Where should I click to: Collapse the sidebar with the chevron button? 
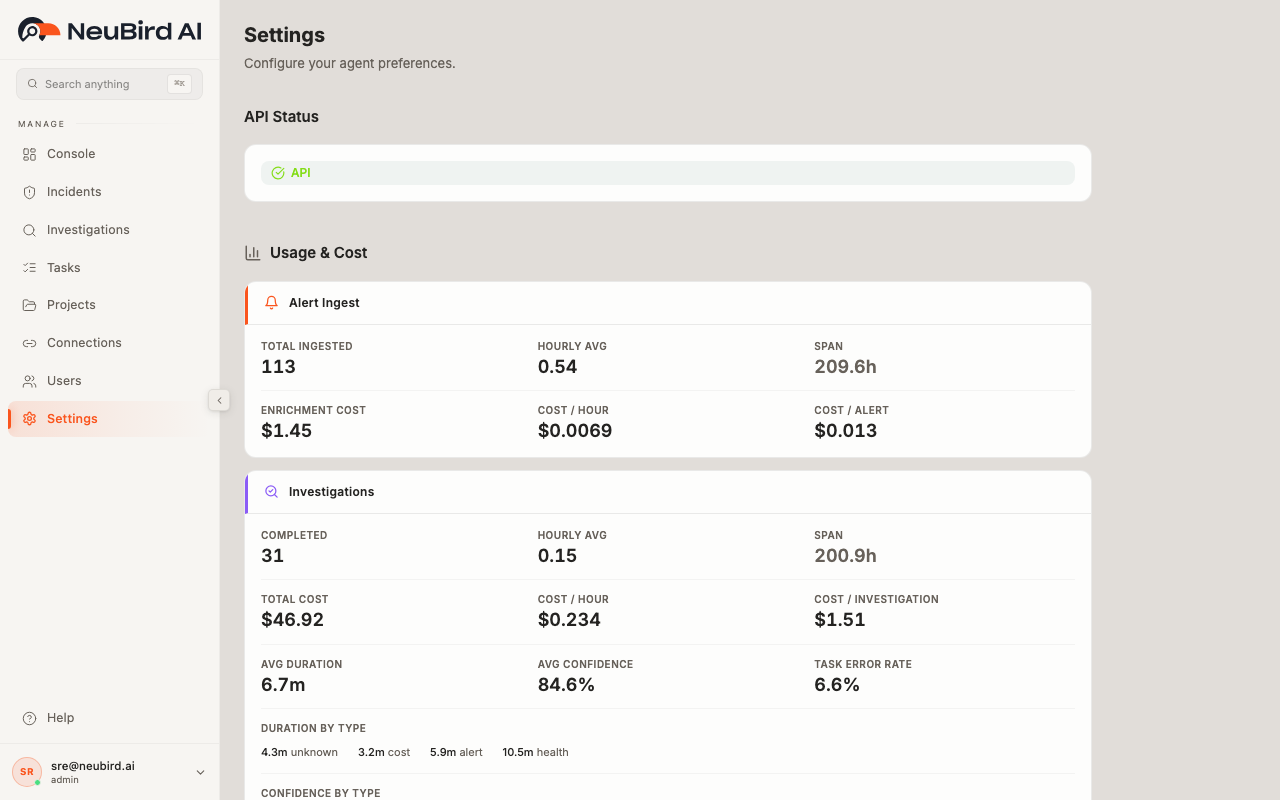219,400
